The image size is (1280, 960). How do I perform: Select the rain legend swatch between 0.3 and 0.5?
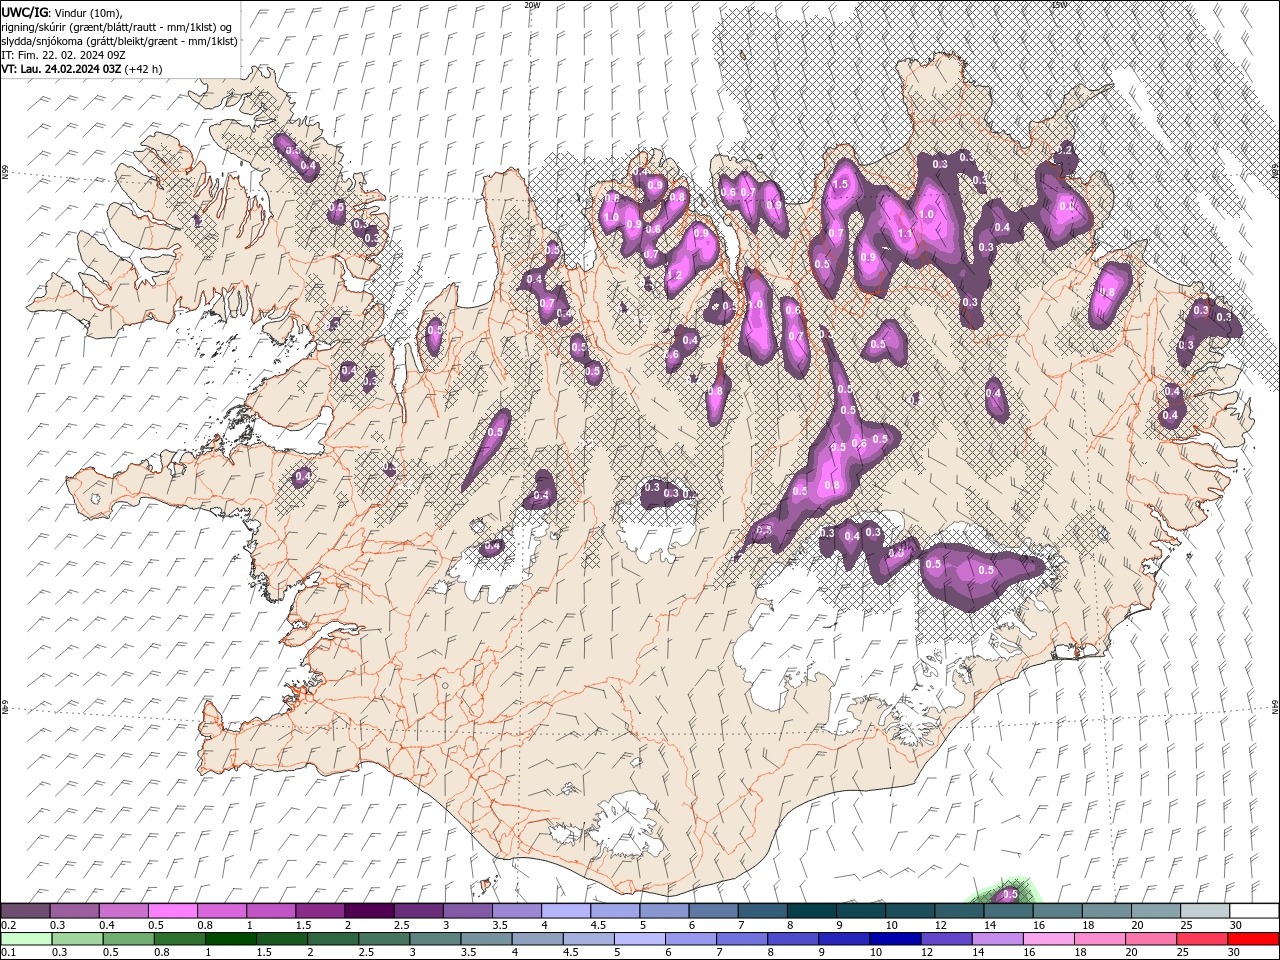coord(75,939)
